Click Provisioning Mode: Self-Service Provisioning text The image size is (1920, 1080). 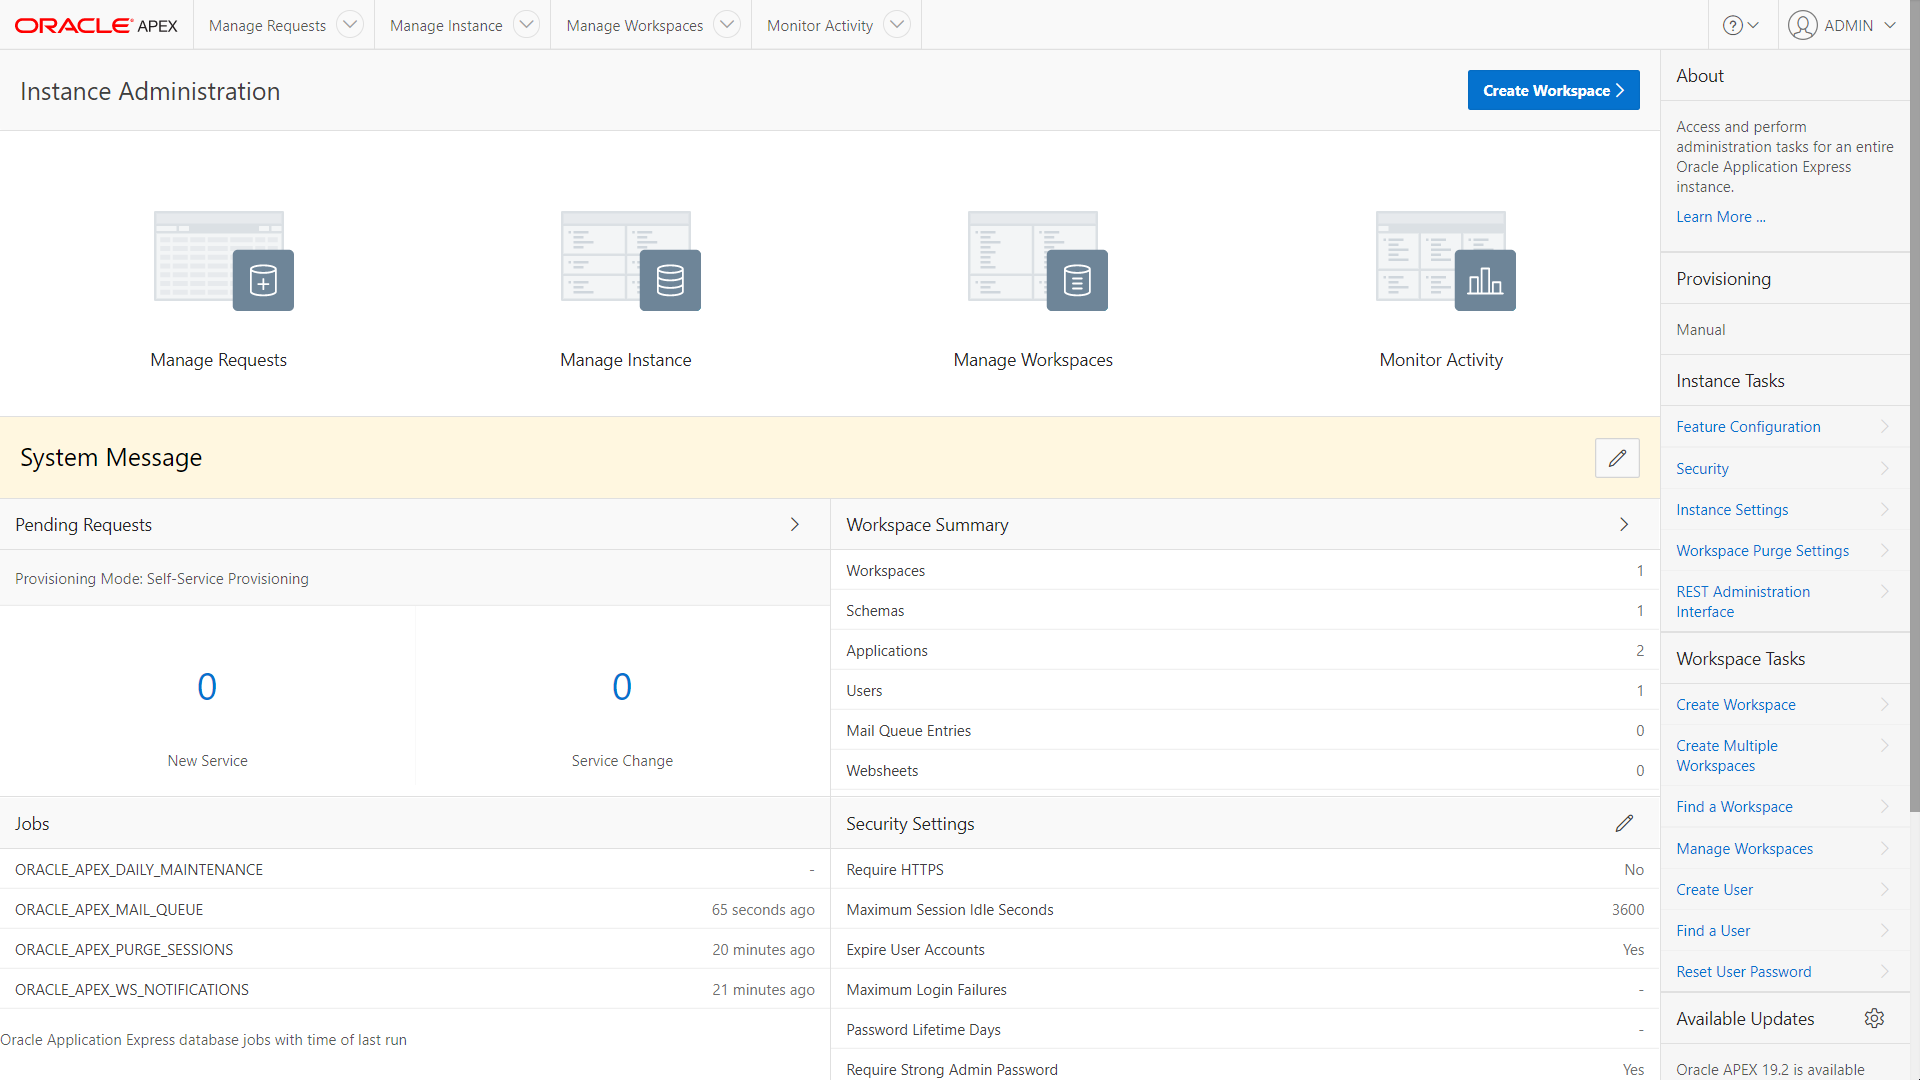coord(162,578)
